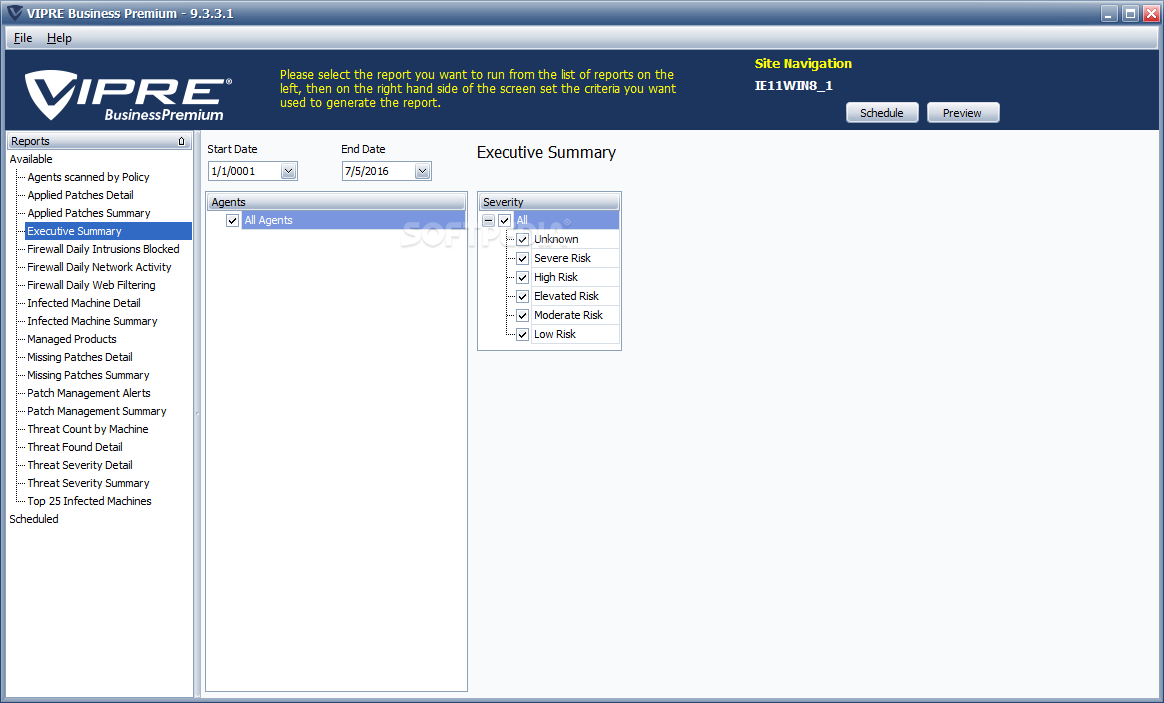The width and height of the screenshot is (1164, 703).
Task: Click the VIPRE app icon in title bar
Action: point(15,13)
